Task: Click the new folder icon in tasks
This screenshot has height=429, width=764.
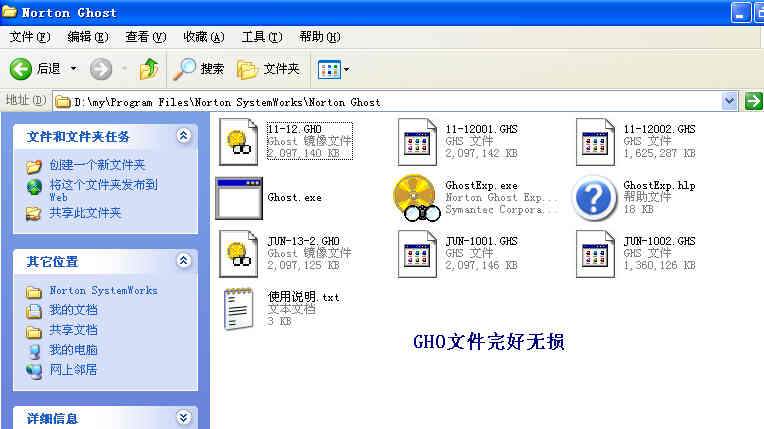Action: coord(34,166)
